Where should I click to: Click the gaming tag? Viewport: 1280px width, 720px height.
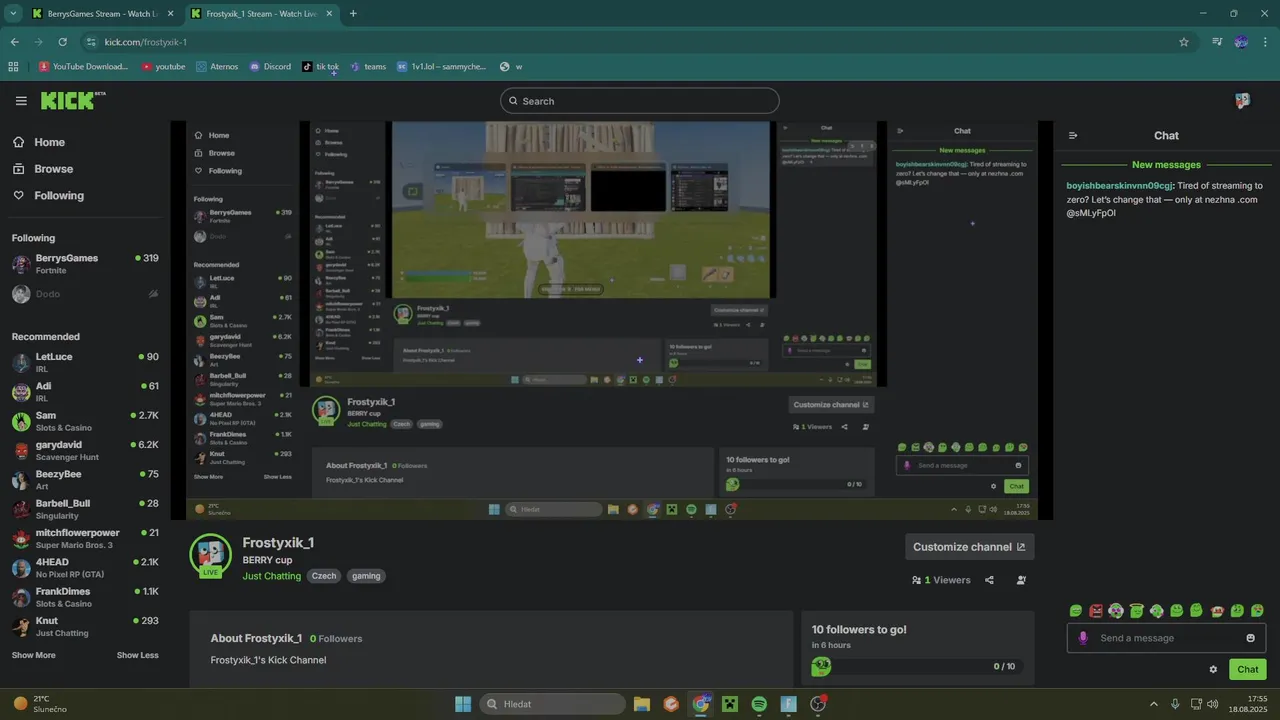click(x=366, y=576)
